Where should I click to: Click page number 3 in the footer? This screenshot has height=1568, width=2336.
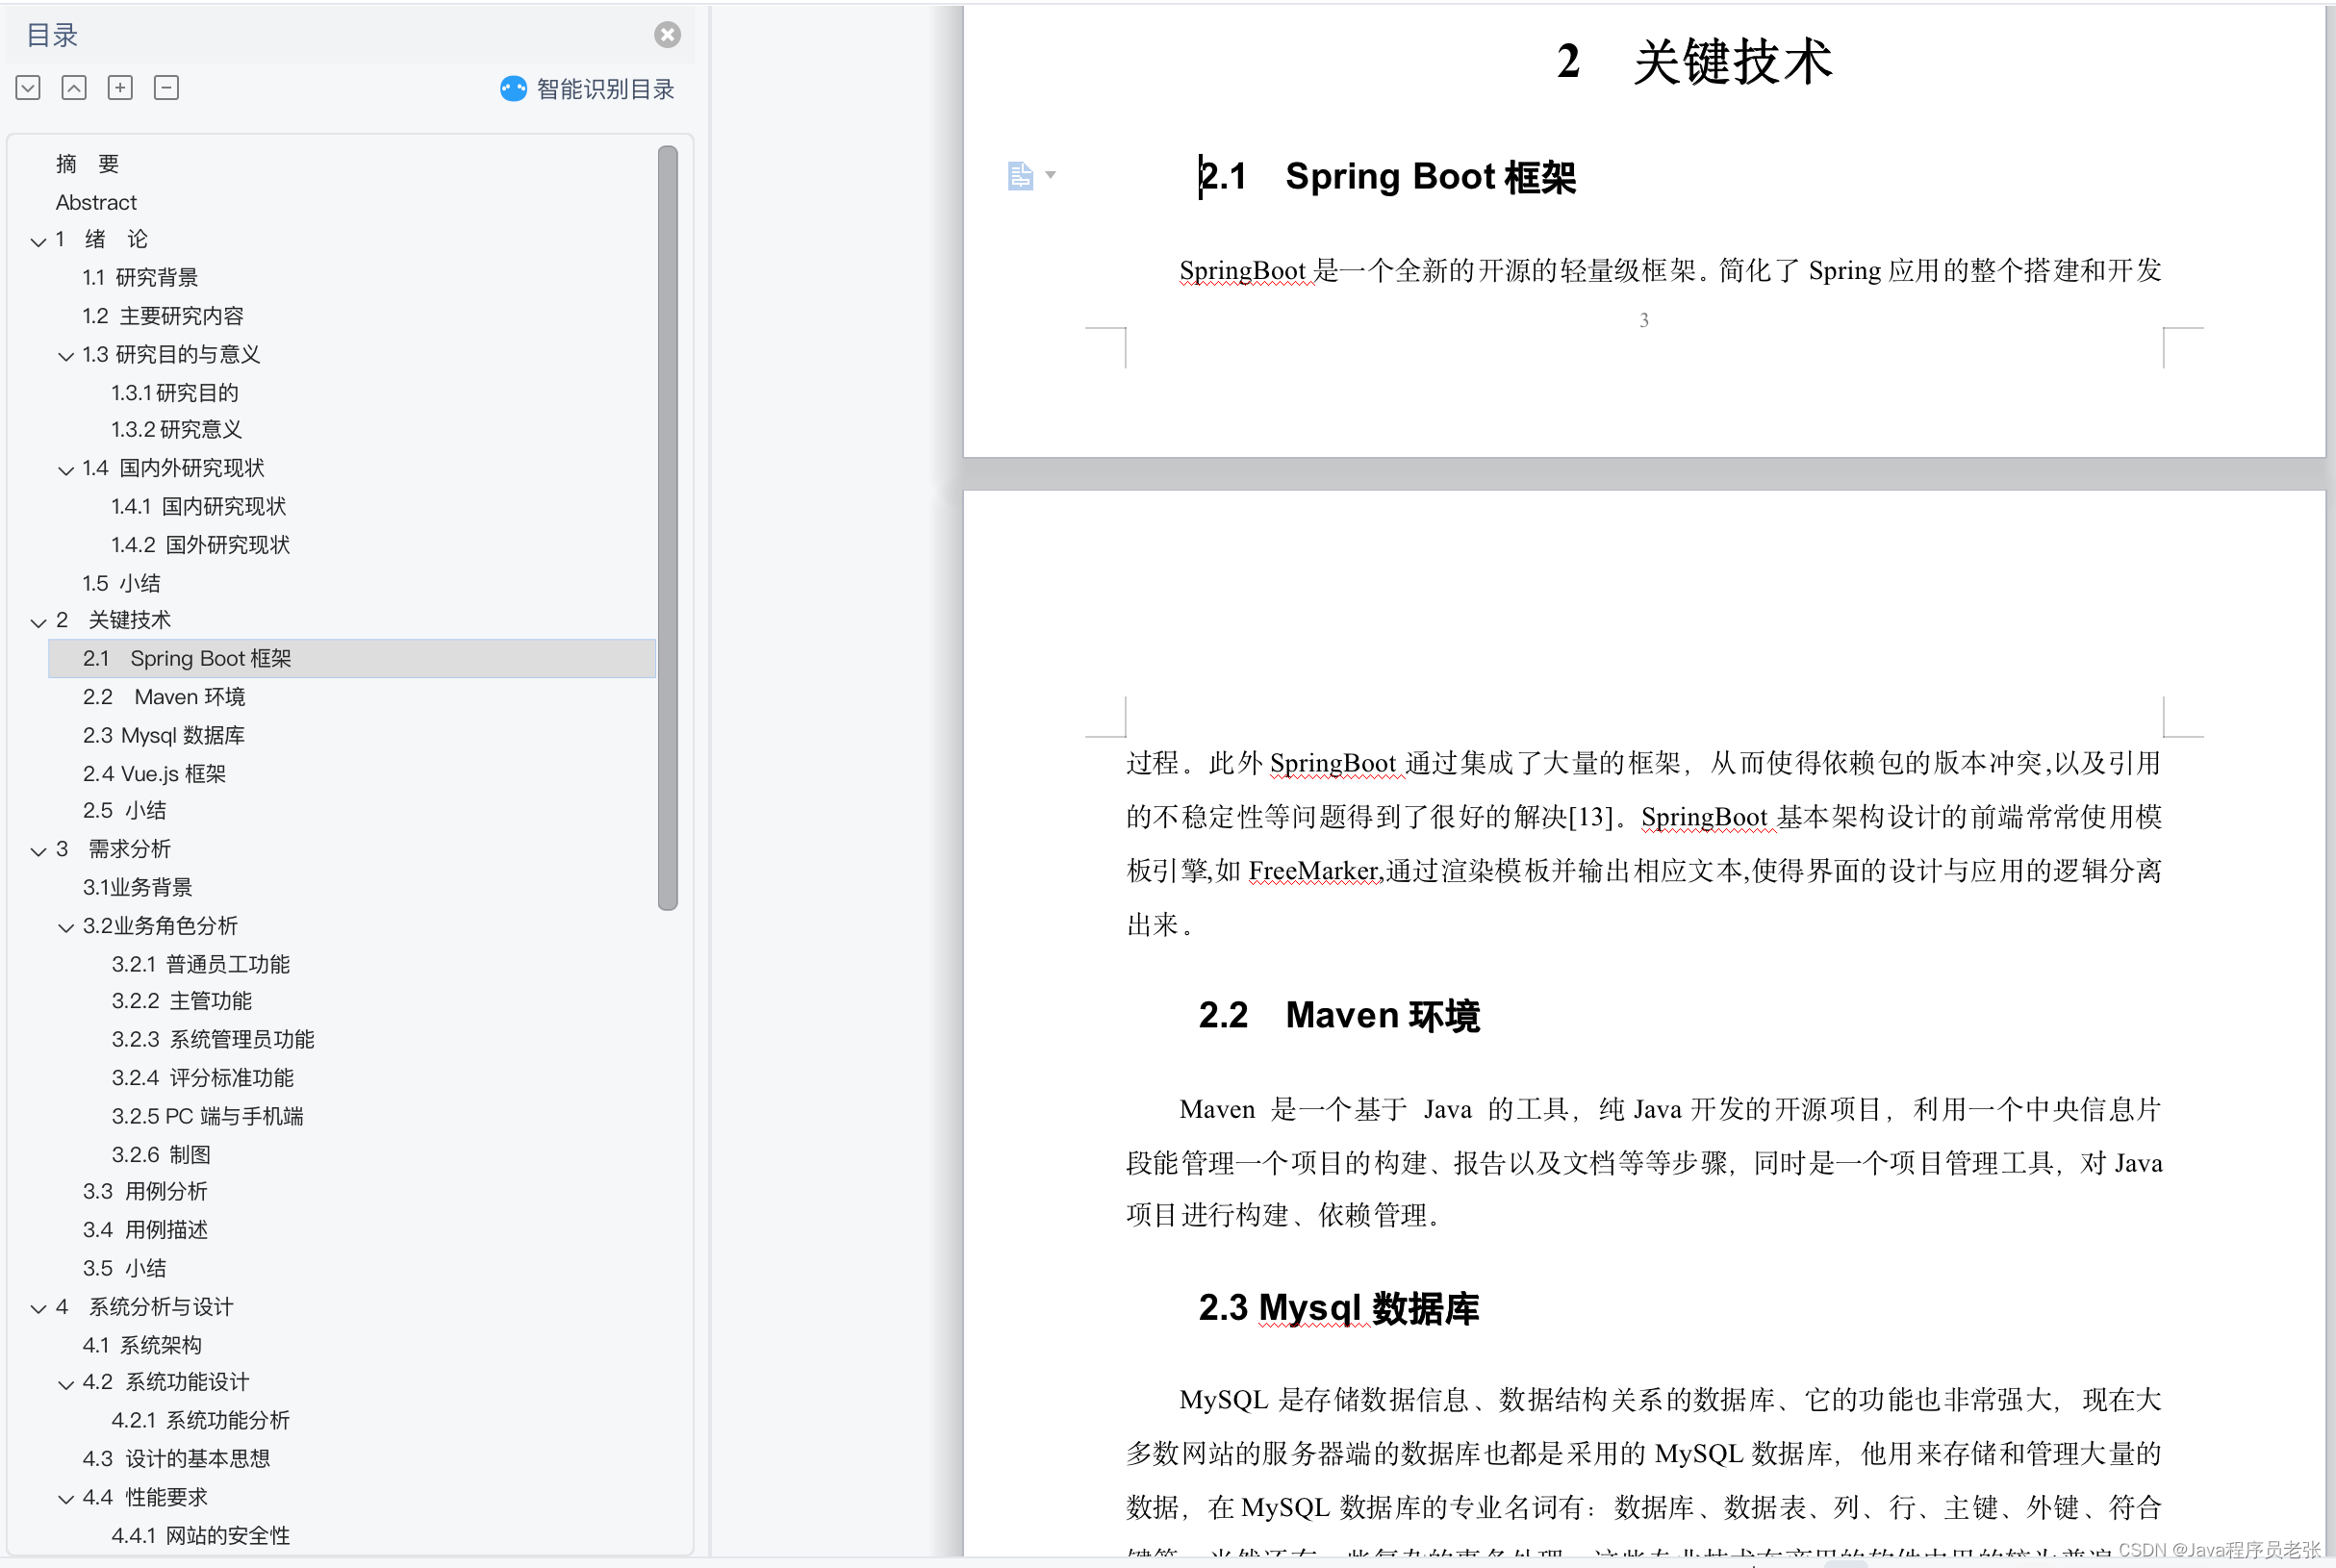(x=1644, y=320)
